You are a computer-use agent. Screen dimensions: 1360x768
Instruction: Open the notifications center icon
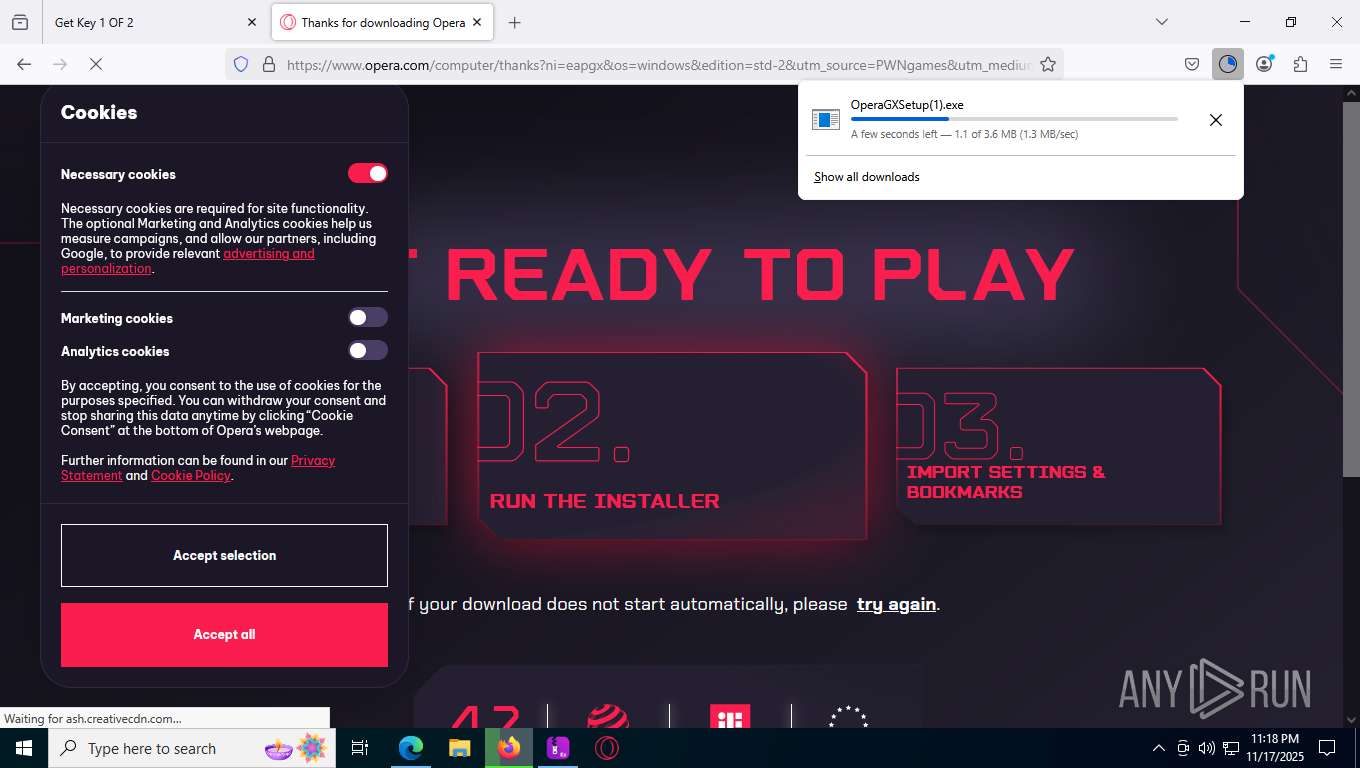pyautogui.click(x=1327, y=748)
